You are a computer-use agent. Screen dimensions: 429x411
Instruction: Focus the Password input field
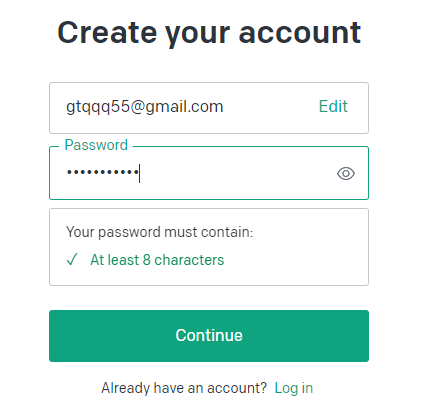click(209, 173)
